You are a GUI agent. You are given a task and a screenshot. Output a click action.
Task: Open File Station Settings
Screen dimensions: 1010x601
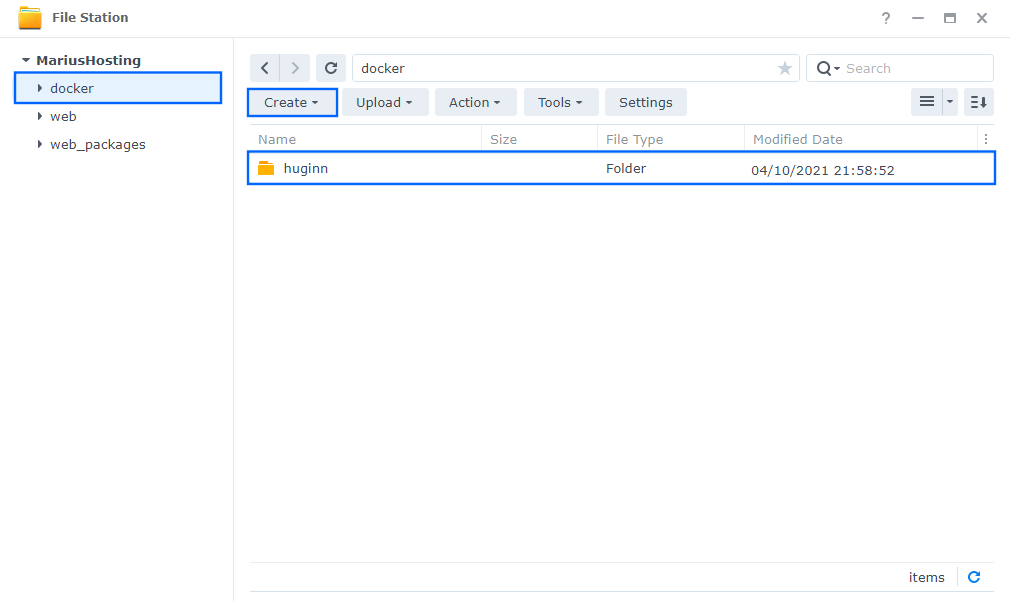(x=645, y=102)
